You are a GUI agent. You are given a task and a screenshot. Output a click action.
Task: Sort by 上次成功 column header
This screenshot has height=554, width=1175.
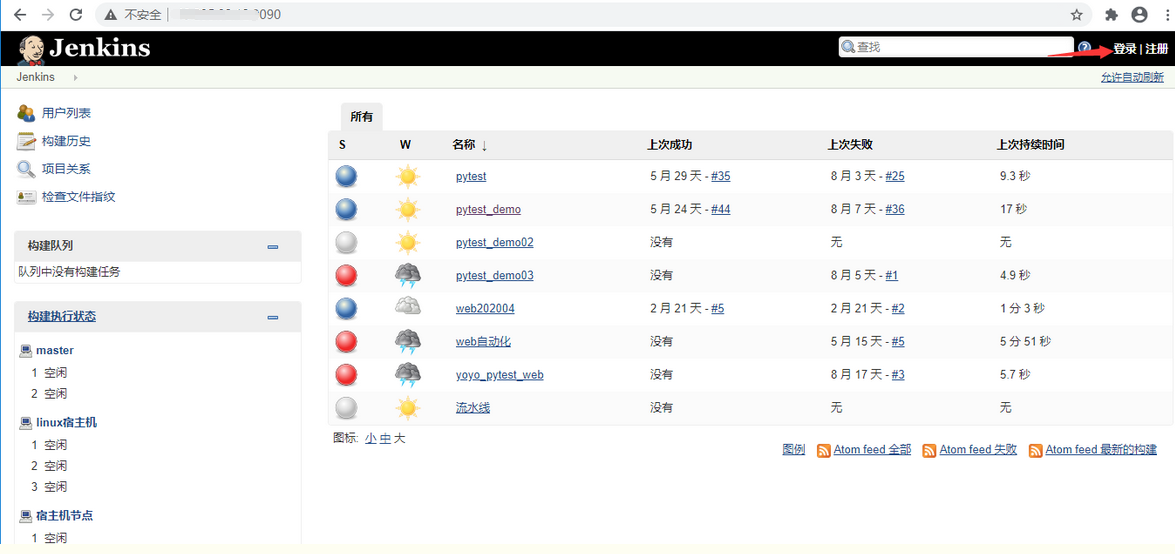tap(670, 145)
